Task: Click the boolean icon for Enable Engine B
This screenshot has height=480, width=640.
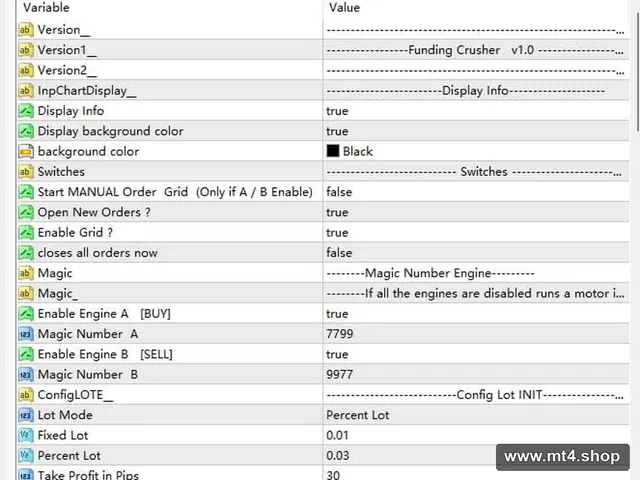Action: click(25, 354)
